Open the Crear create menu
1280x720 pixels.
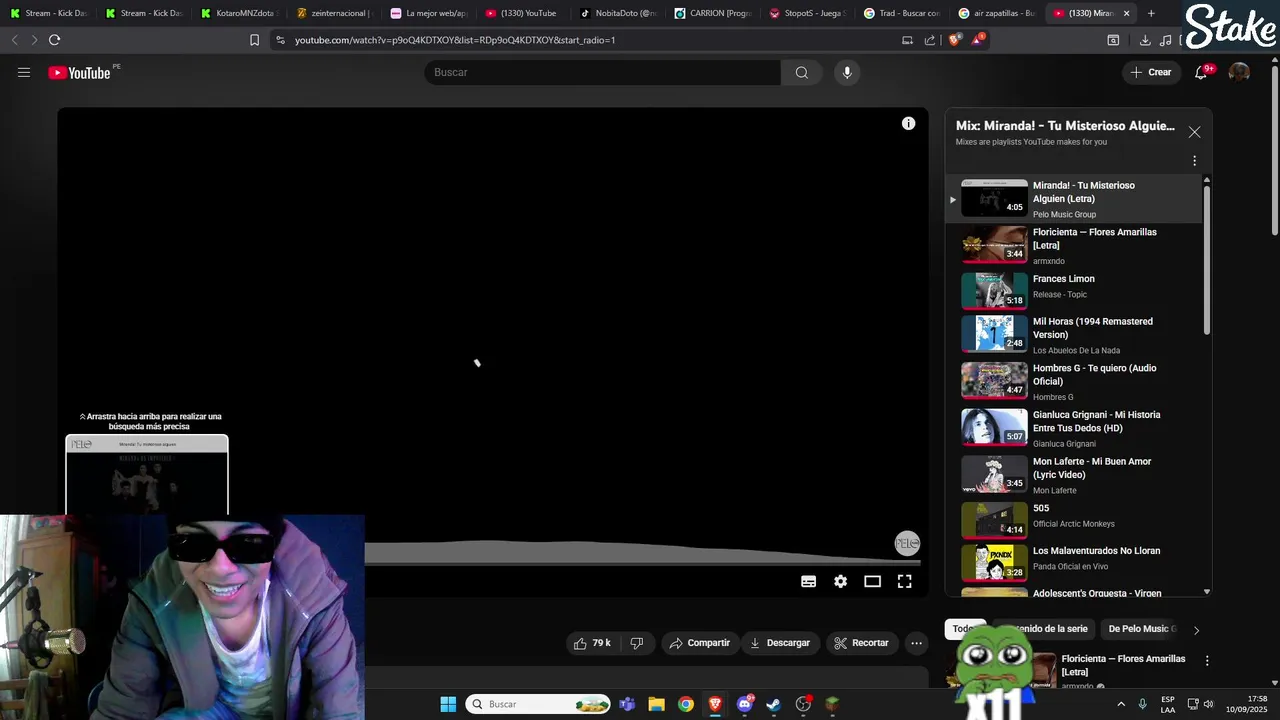tap(1151, 72)
